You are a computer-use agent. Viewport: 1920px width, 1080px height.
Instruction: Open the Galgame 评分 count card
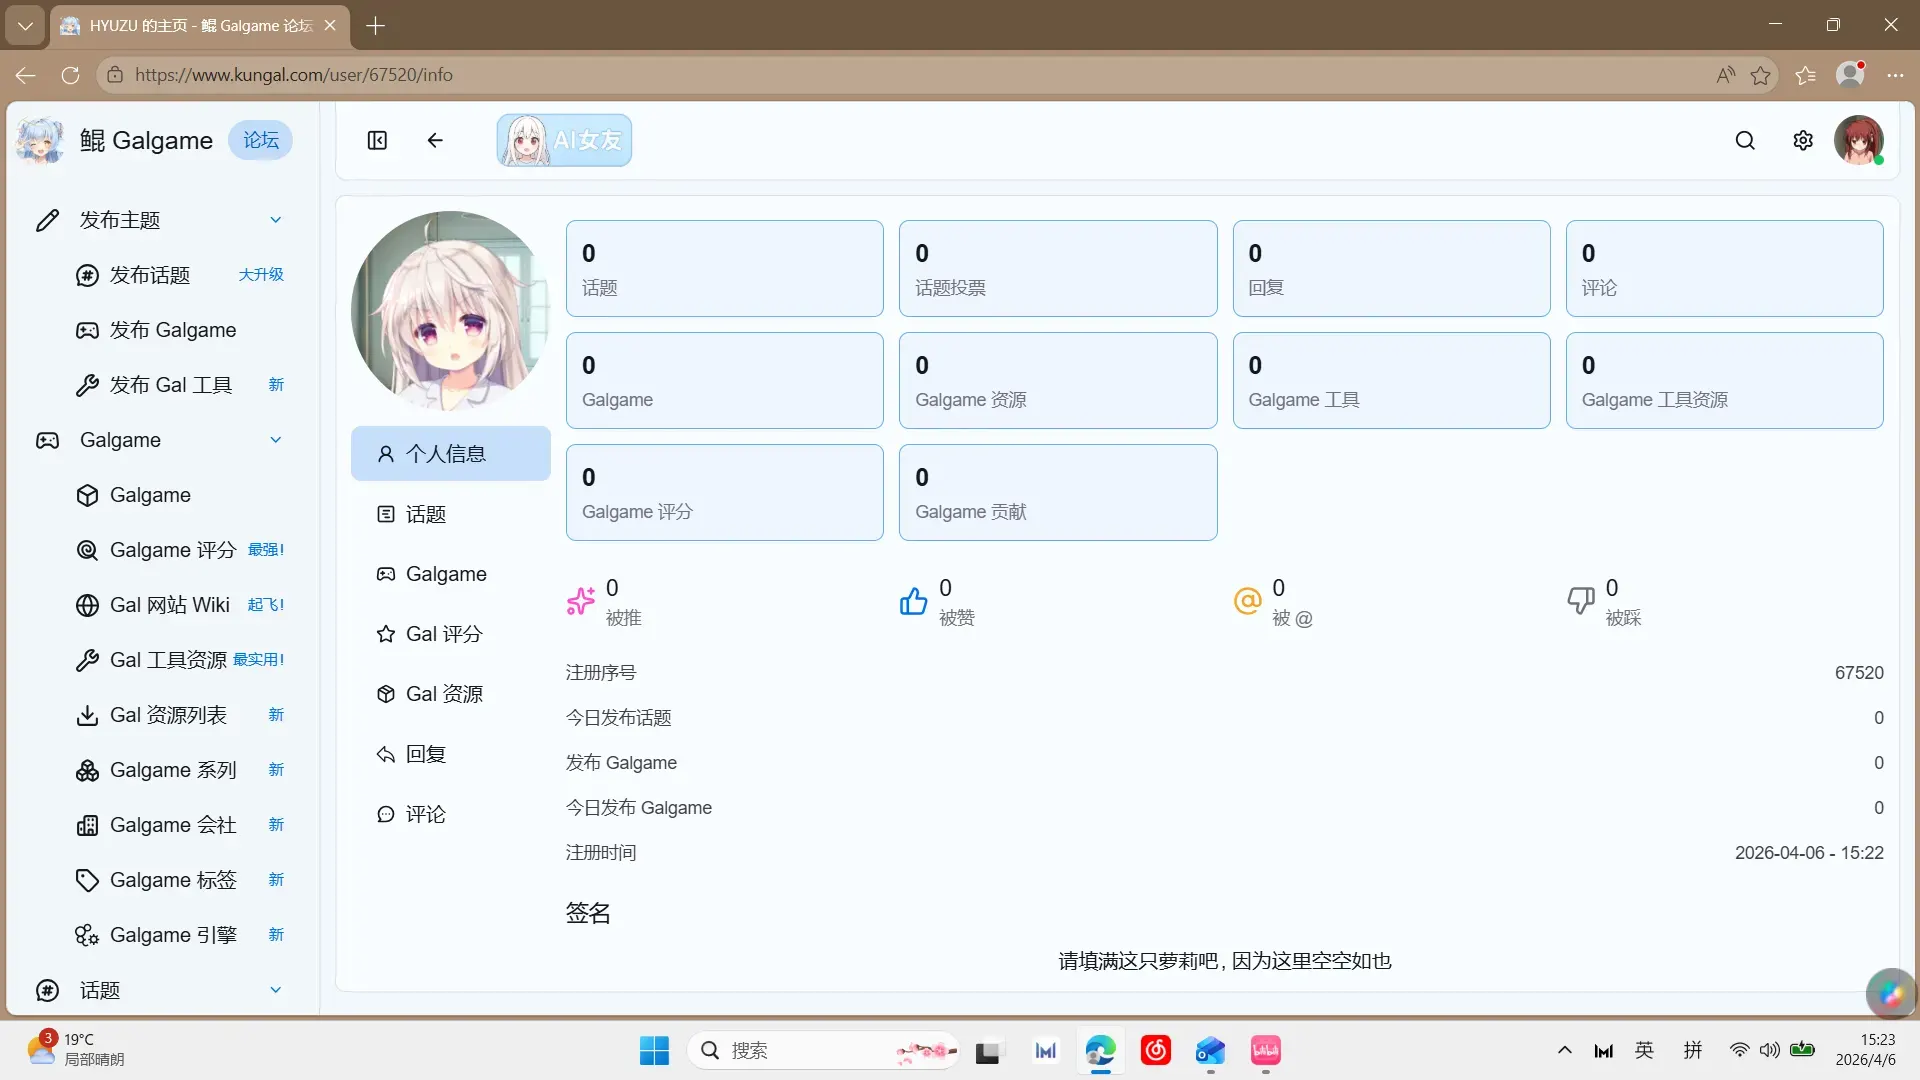point(725,493)
